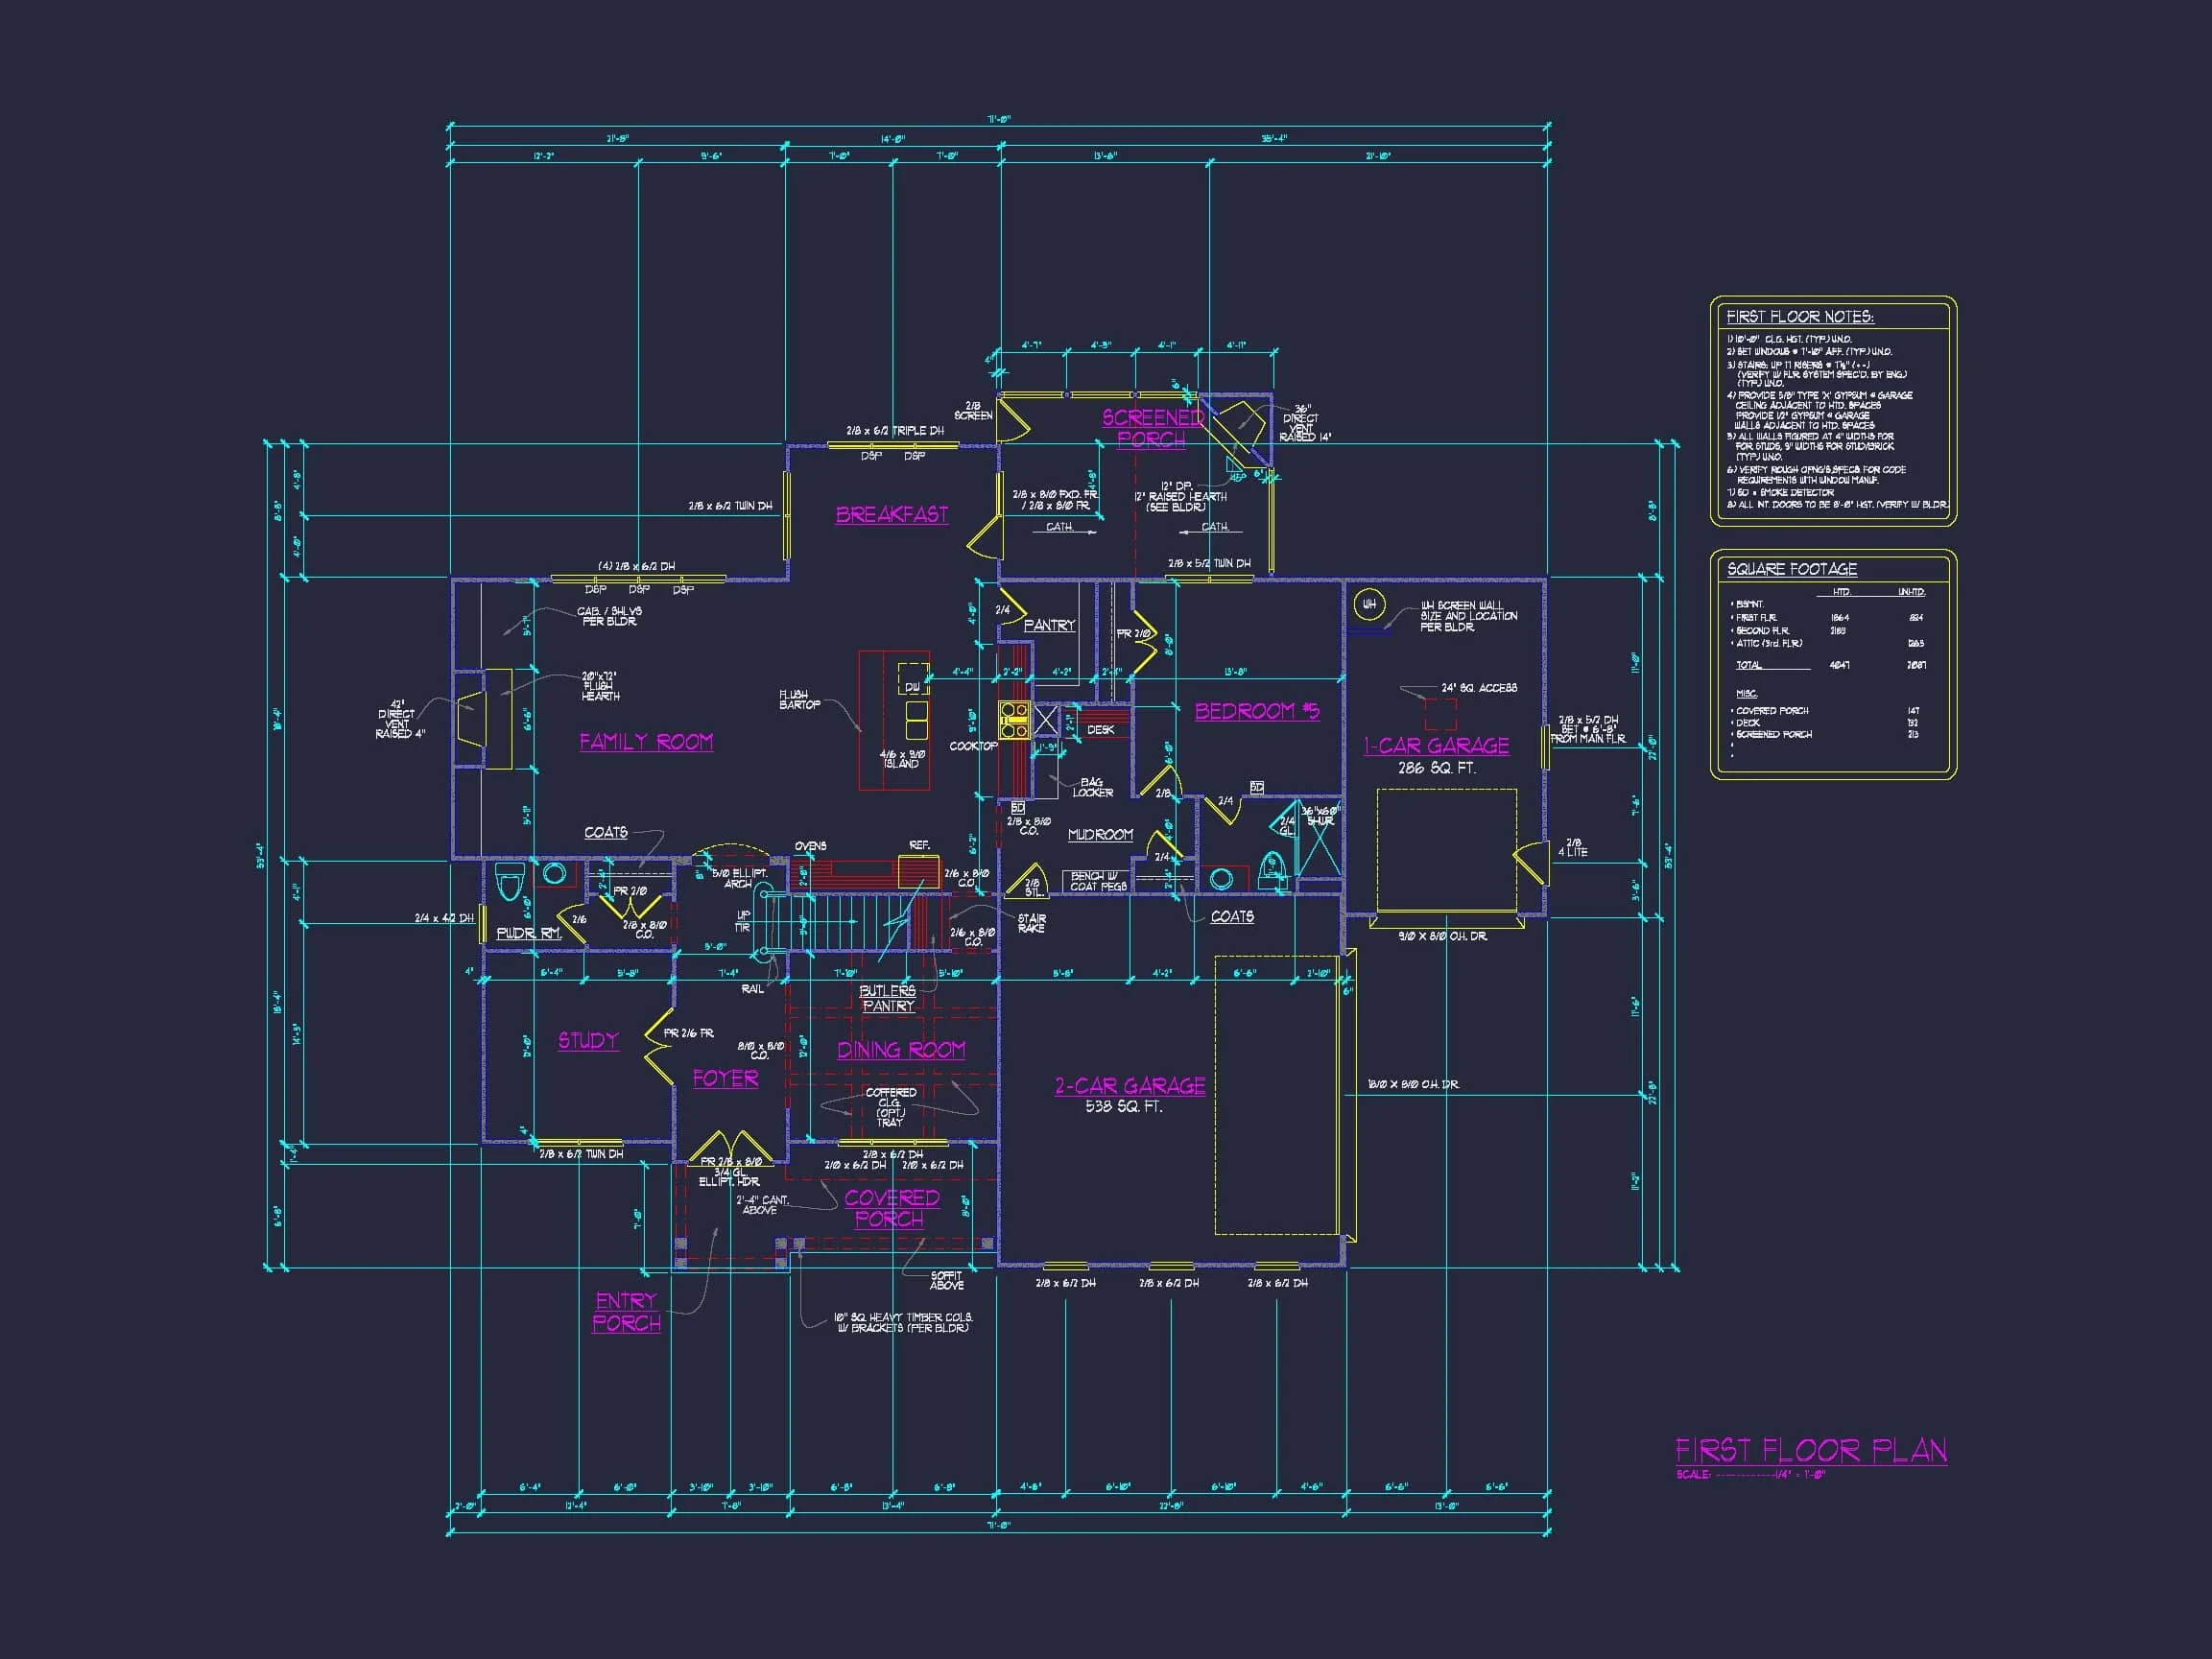Click the FIRST FLOOR PLAN title

tap(1810, 1451)
